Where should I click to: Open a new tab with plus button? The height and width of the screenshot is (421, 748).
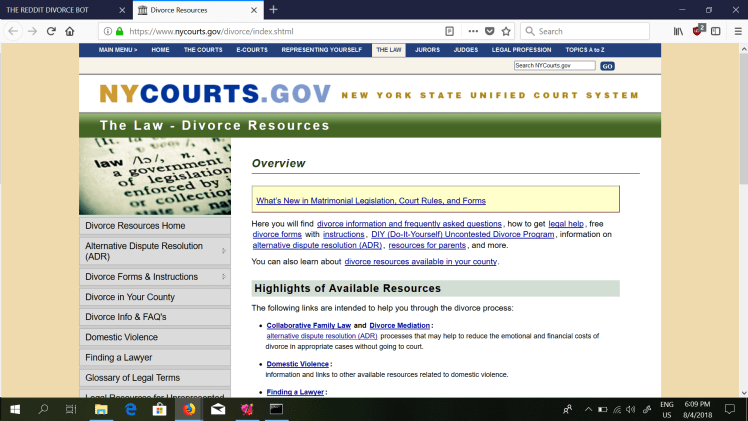coord(273,10)
